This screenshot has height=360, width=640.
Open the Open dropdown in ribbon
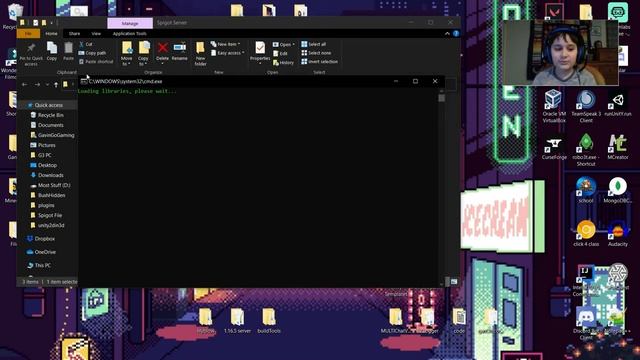[x=284, y=44]
